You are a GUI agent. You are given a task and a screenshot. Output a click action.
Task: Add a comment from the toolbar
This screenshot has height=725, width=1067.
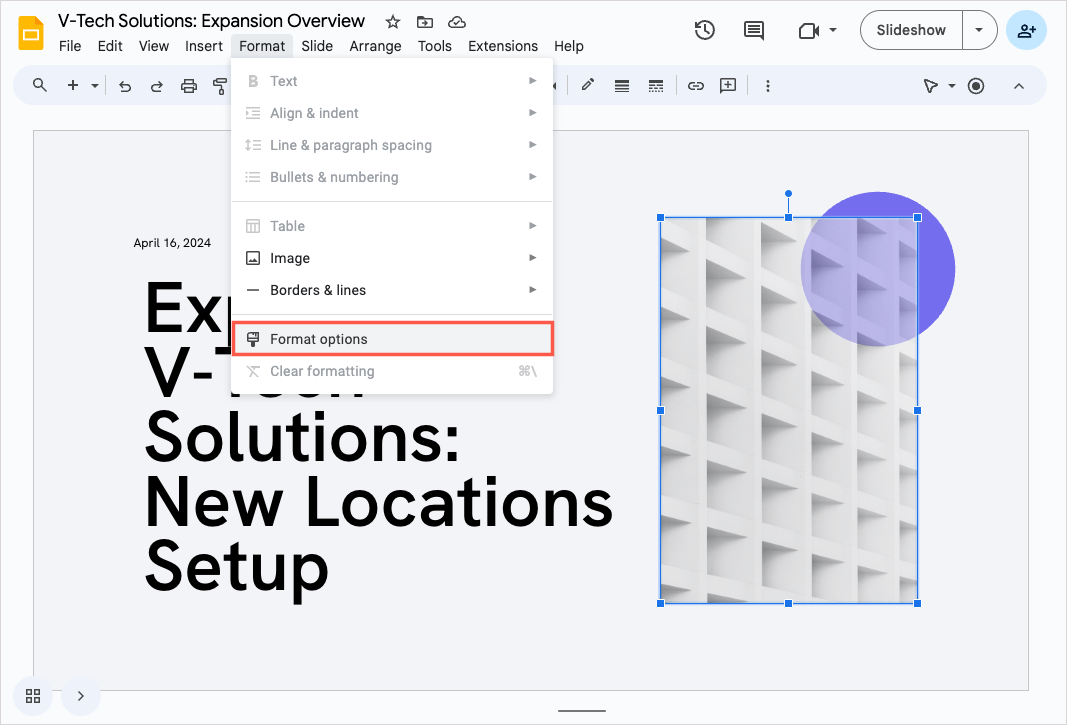click(728, 85)
